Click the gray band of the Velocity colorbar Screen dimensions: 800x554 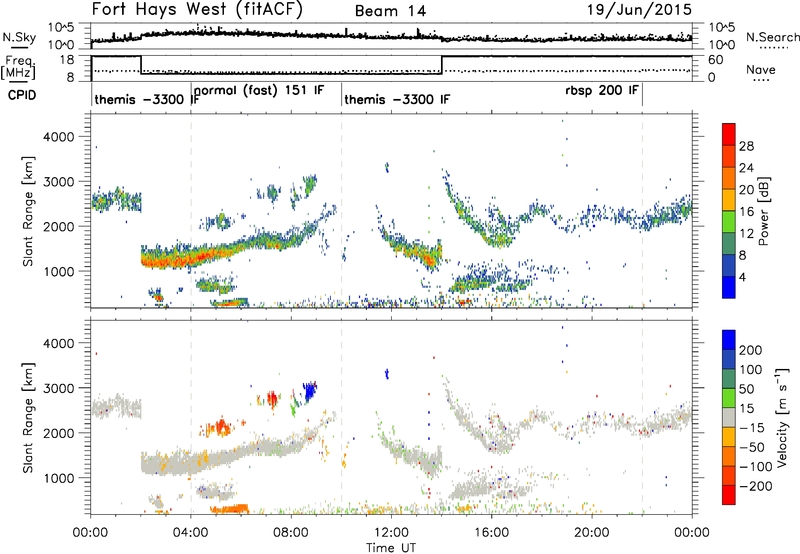tap(729, 417)
